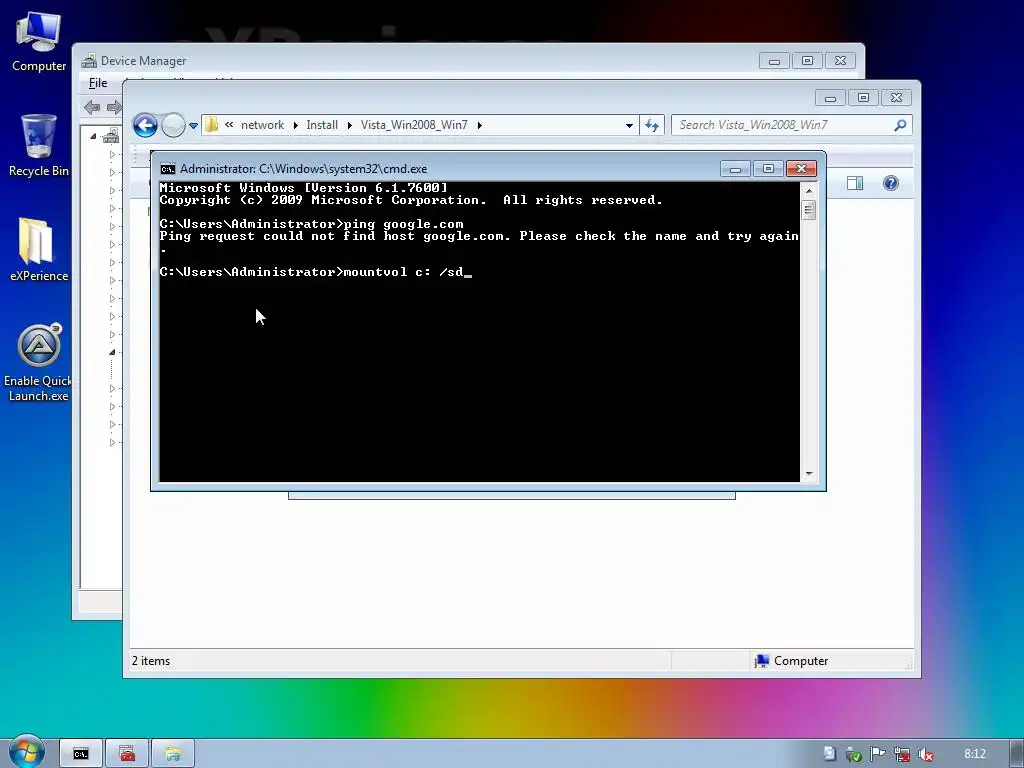Click the Vista_Win2008_Win7 breadcrumb segment
This screenshot has width=1024, height=768.
pyautogui.click(x=414, y=125)
